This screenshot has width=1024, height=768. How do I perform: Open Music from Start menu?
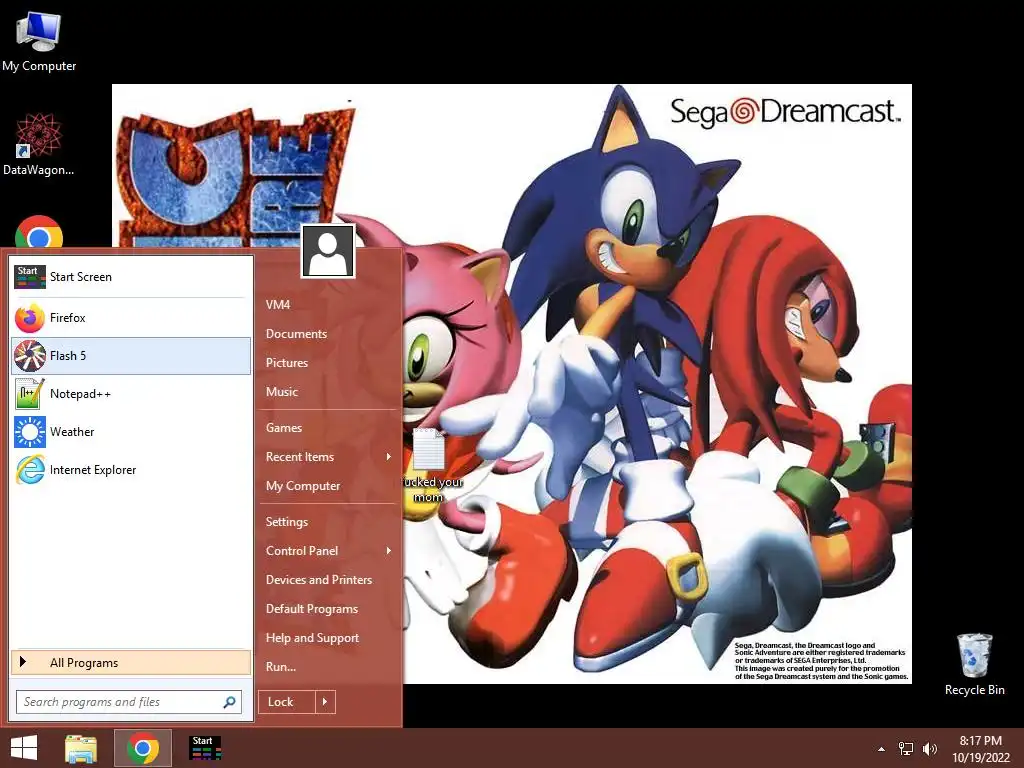click(x=282, y=392)
